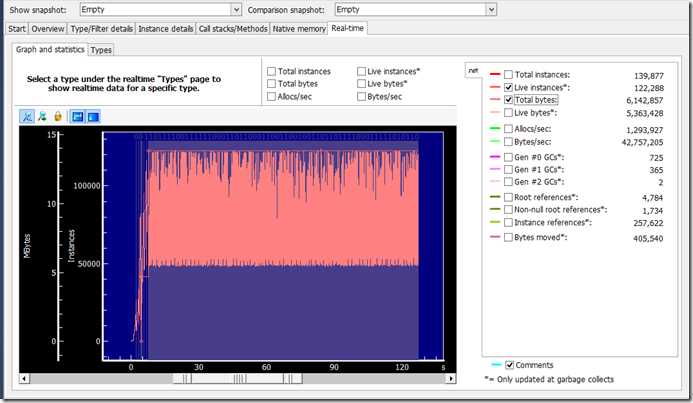Open the Type/Filter details tab
This screenshot has width=693, height=403.
[x=101, y=29]
